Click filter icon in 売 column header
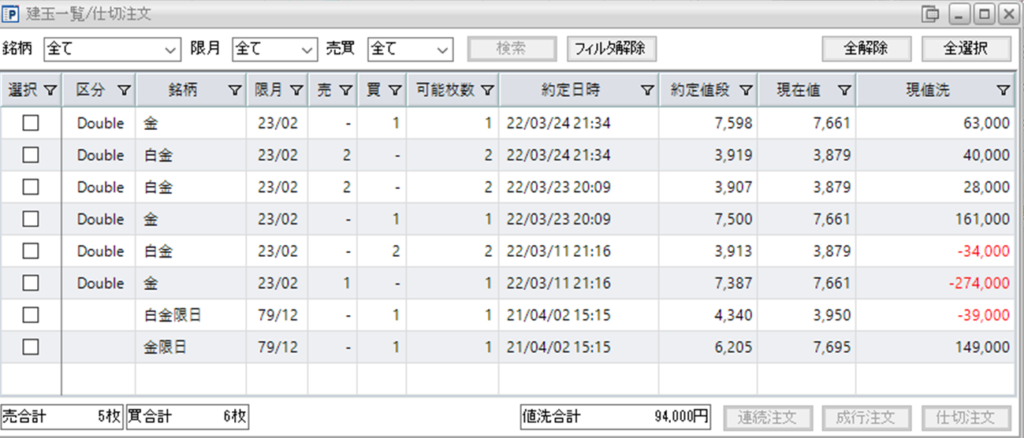Viewport: 1024px width, 438px height. pyautogui.click(x=345, y=91)
